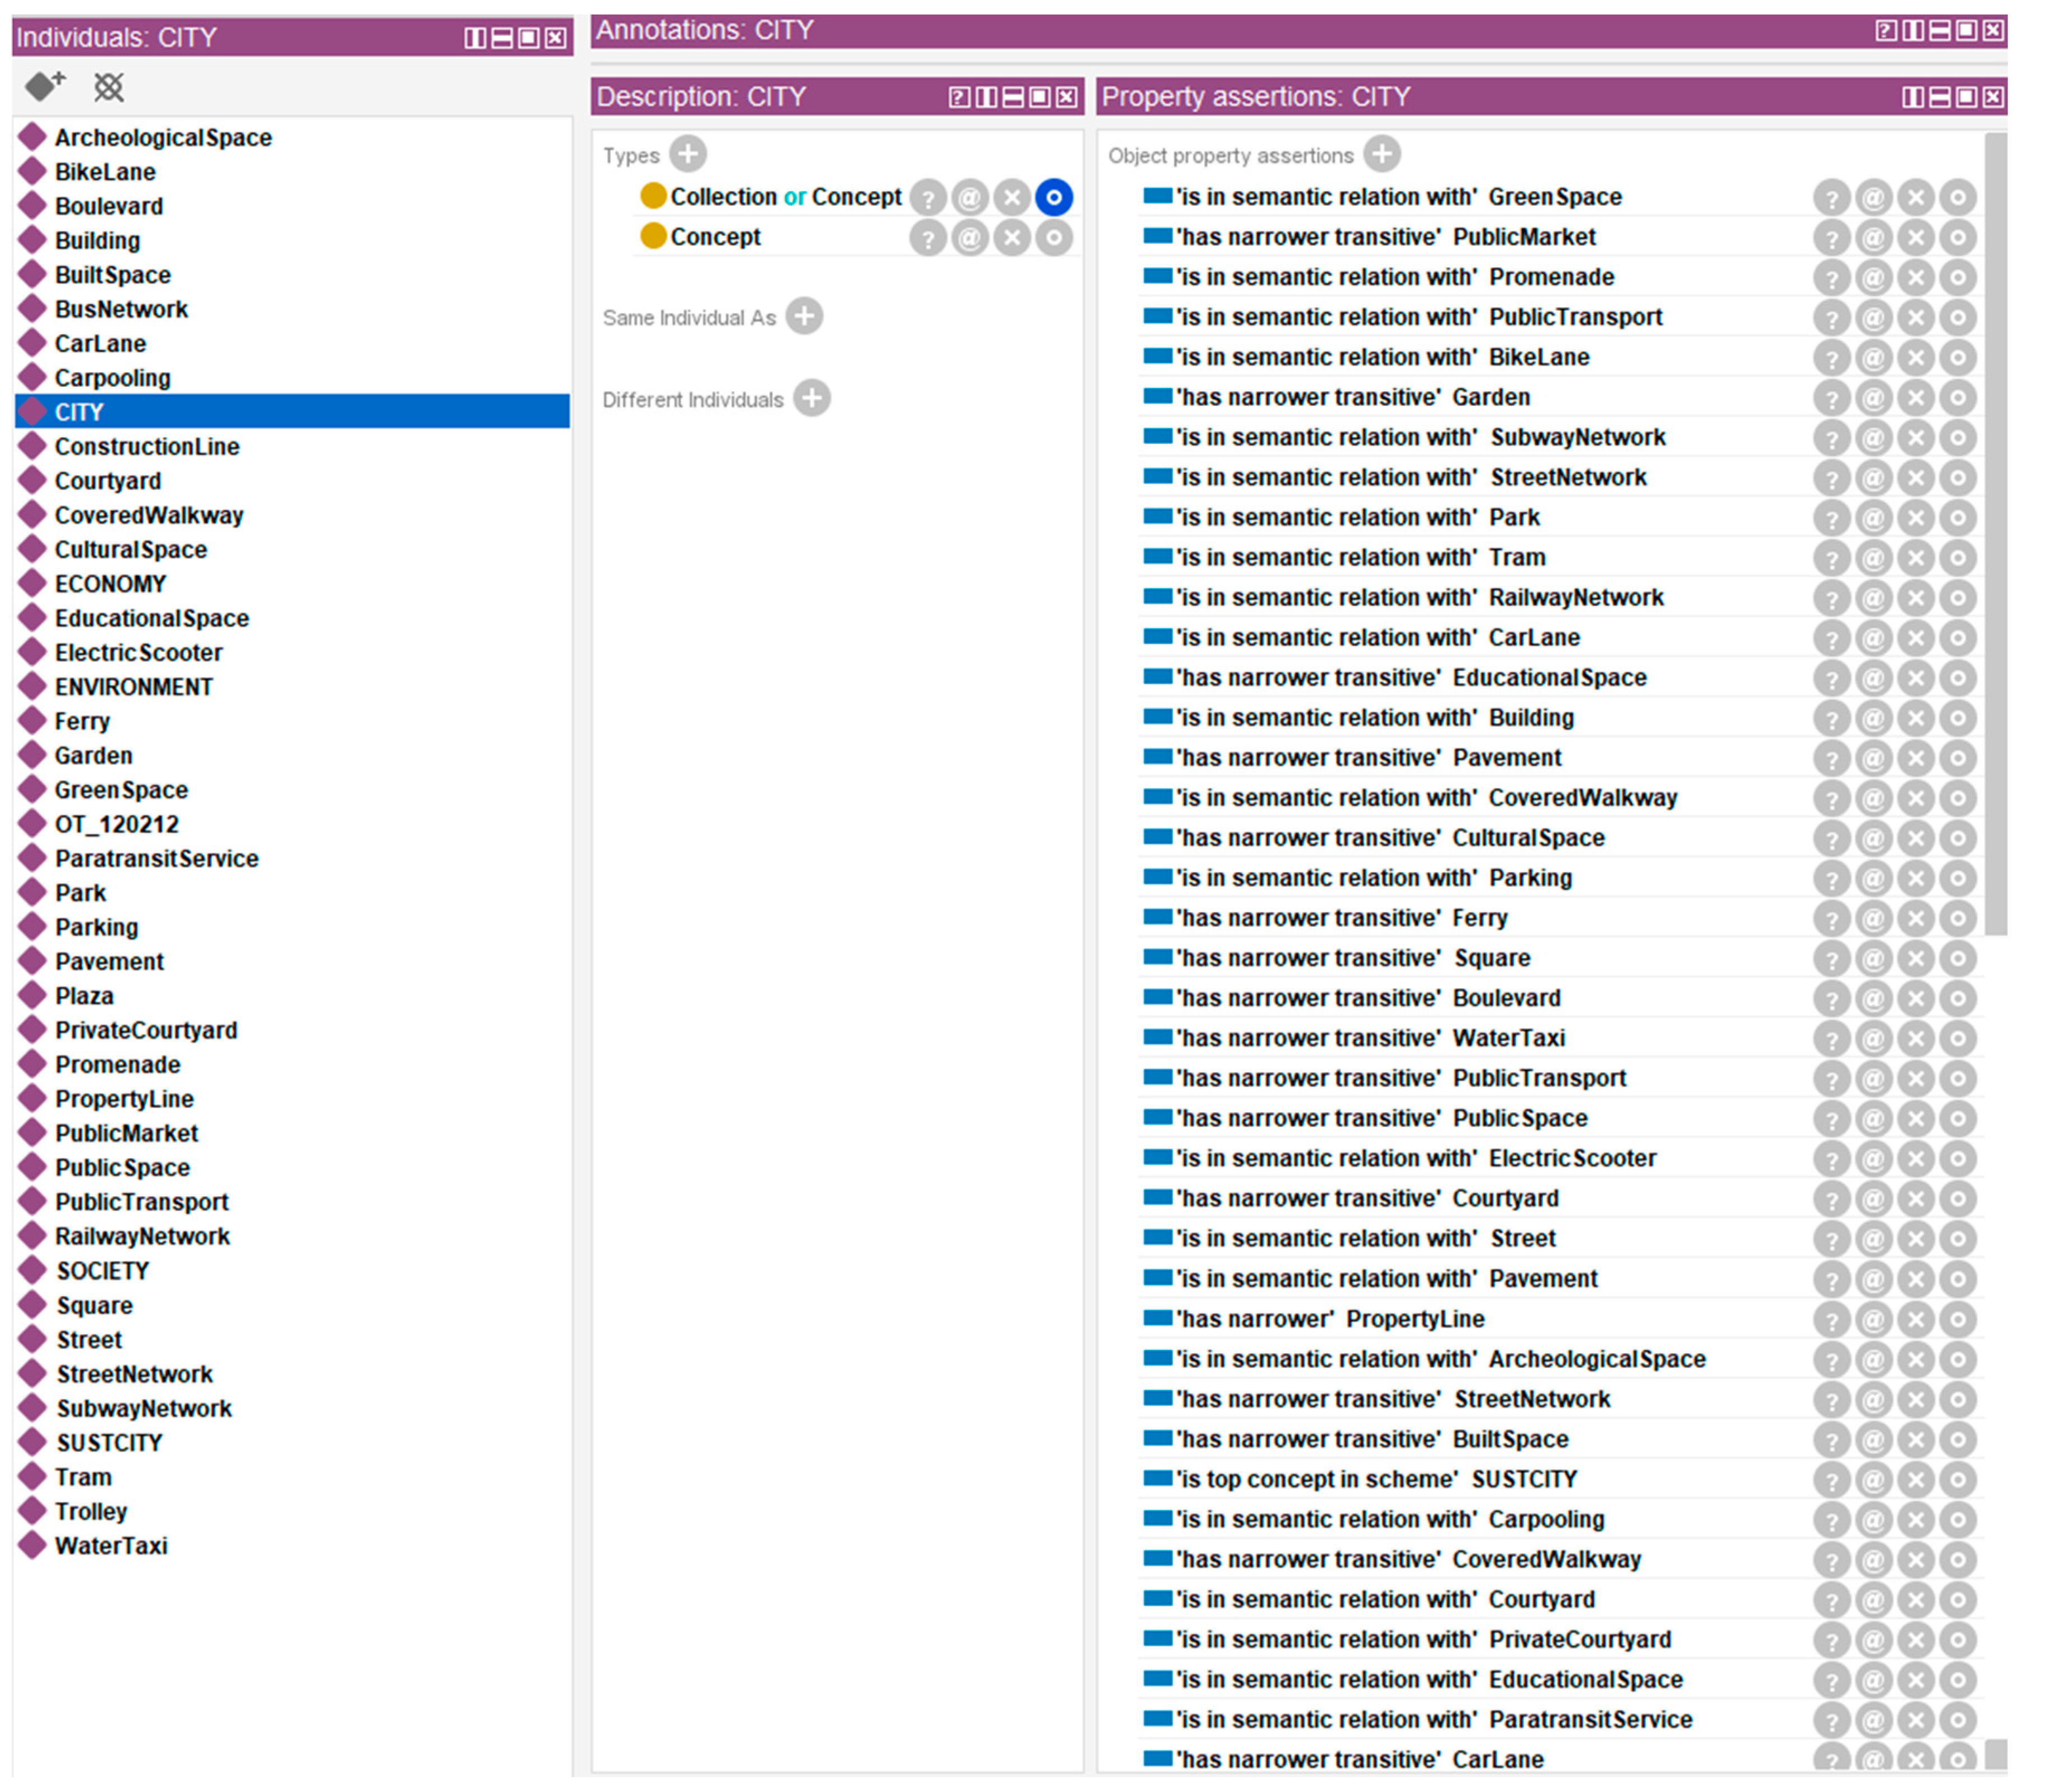Collapse the Description: CITY panel horizontally
Image resolution: width=2051 pixels, height=1792 pixels.
coord(1013,97)
